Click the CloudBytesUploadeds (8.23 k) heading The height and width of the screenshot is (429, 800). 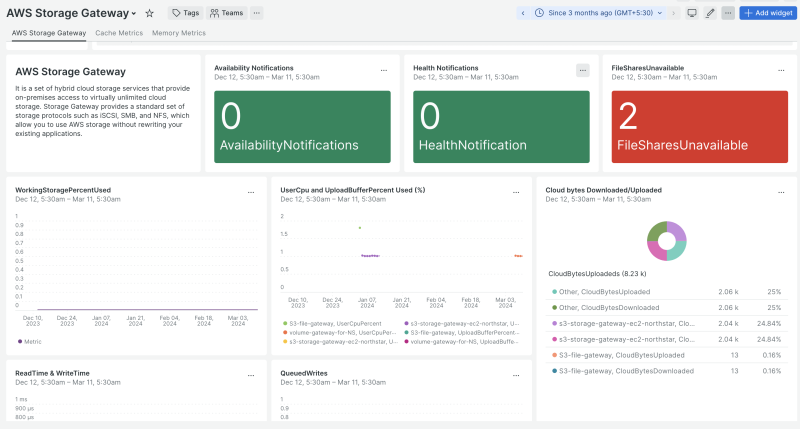(x=597, y=274)
